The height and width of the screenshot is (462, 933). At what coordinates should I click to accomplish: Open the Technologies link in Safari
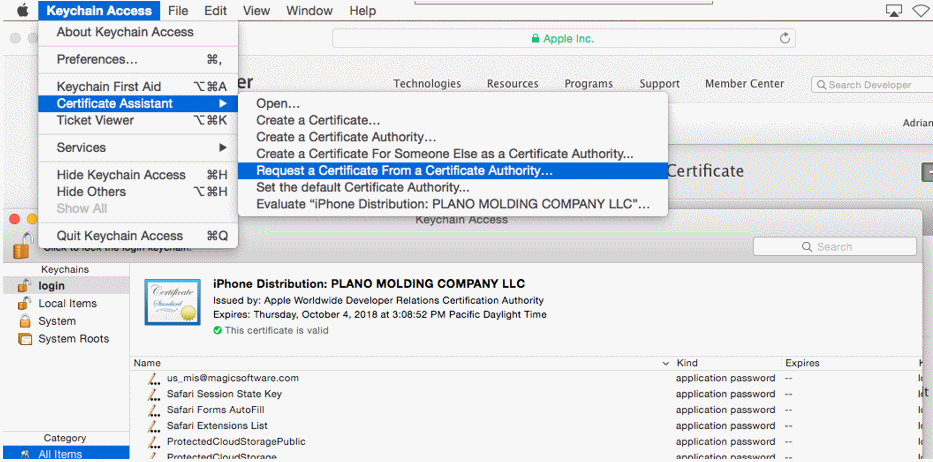pyautogui.click(x=427, y=84)
